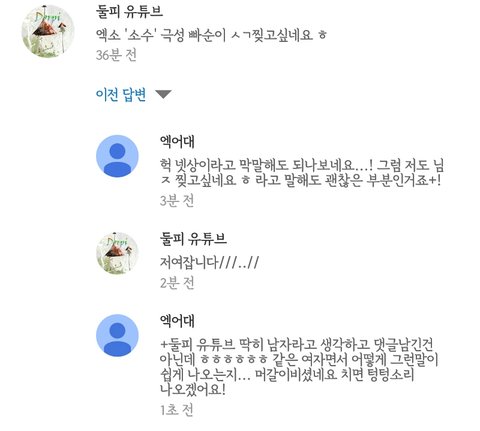Screen dimensions: 480x431
Task: Click the last reply line 나오겠어요!
Action: 193,389
